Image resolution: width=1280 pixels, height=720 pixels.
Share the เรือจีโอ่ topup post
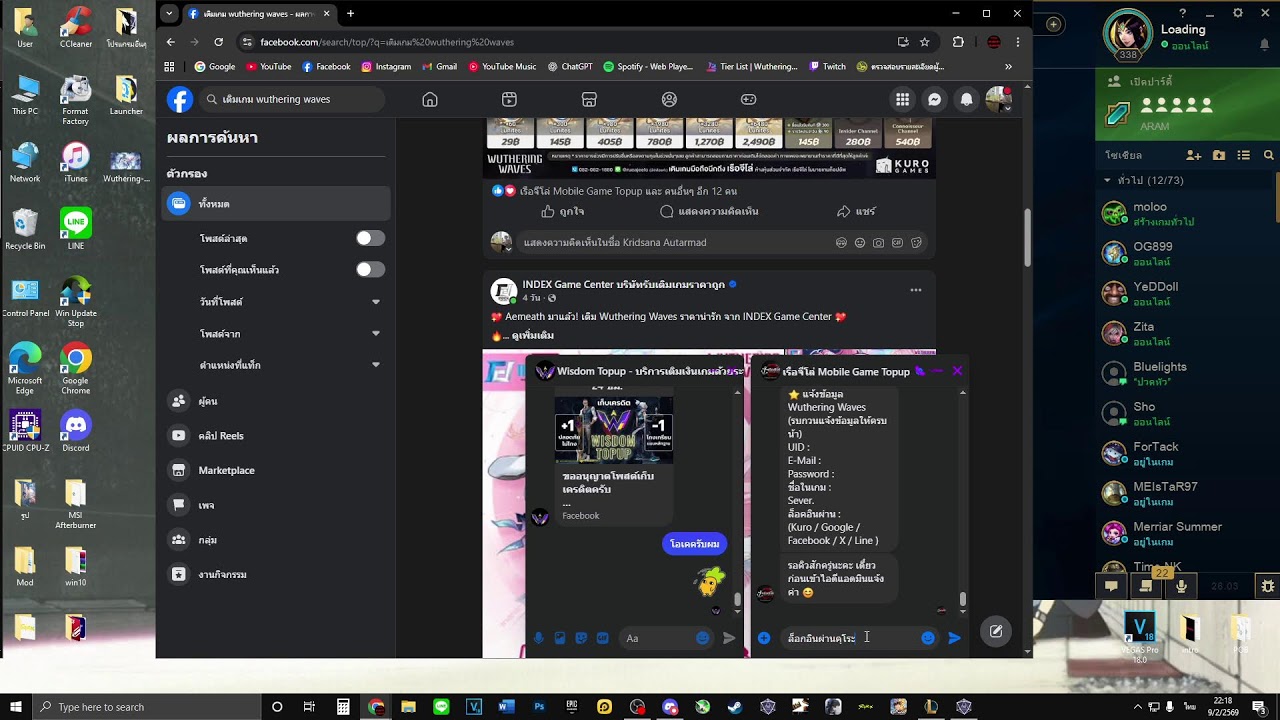pyautogui.click(x=856, y=212)
